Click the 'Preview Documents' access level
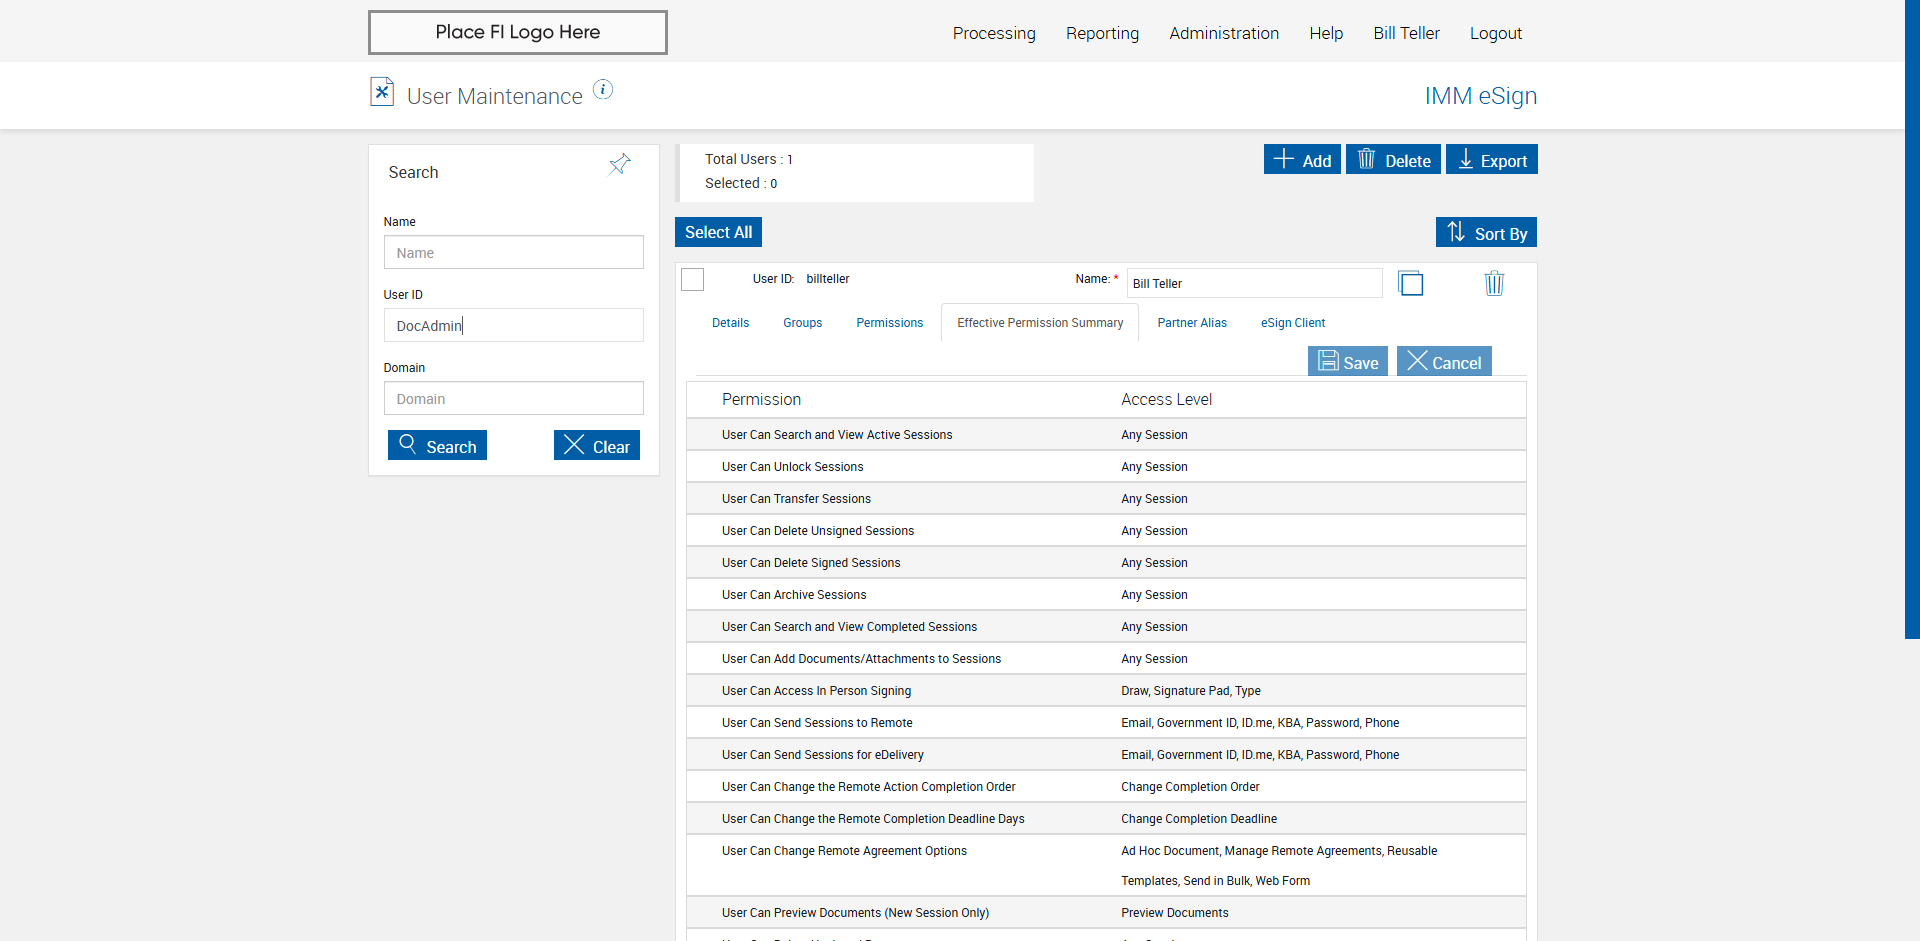Screen dimensions: 1920x941 (1175, 913)
